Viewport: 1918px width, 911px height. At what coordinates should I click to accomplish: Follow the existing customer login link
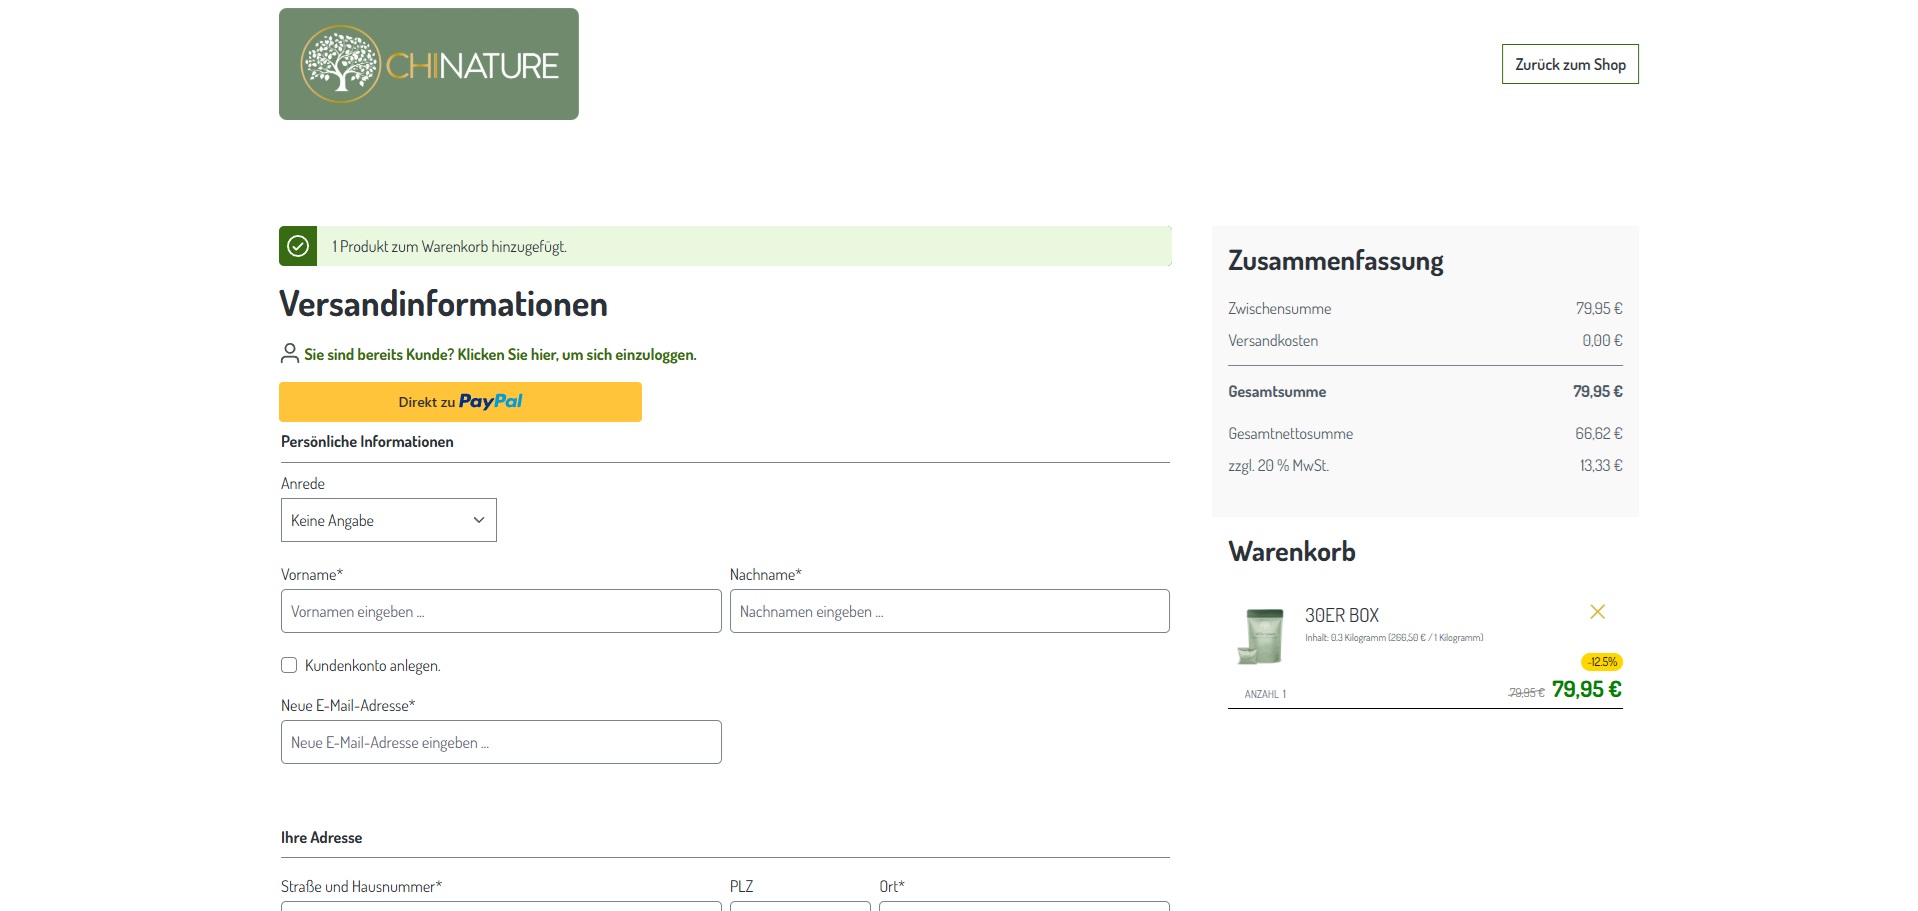[x=500, y=355]
